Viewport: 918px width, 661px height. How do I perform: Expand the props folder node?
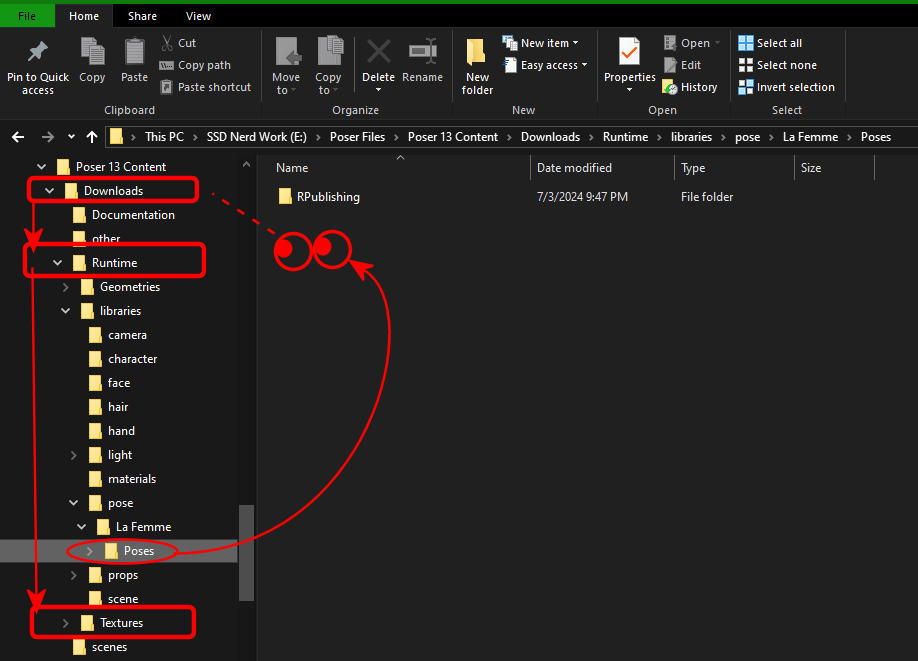click(x=74, y=575)
